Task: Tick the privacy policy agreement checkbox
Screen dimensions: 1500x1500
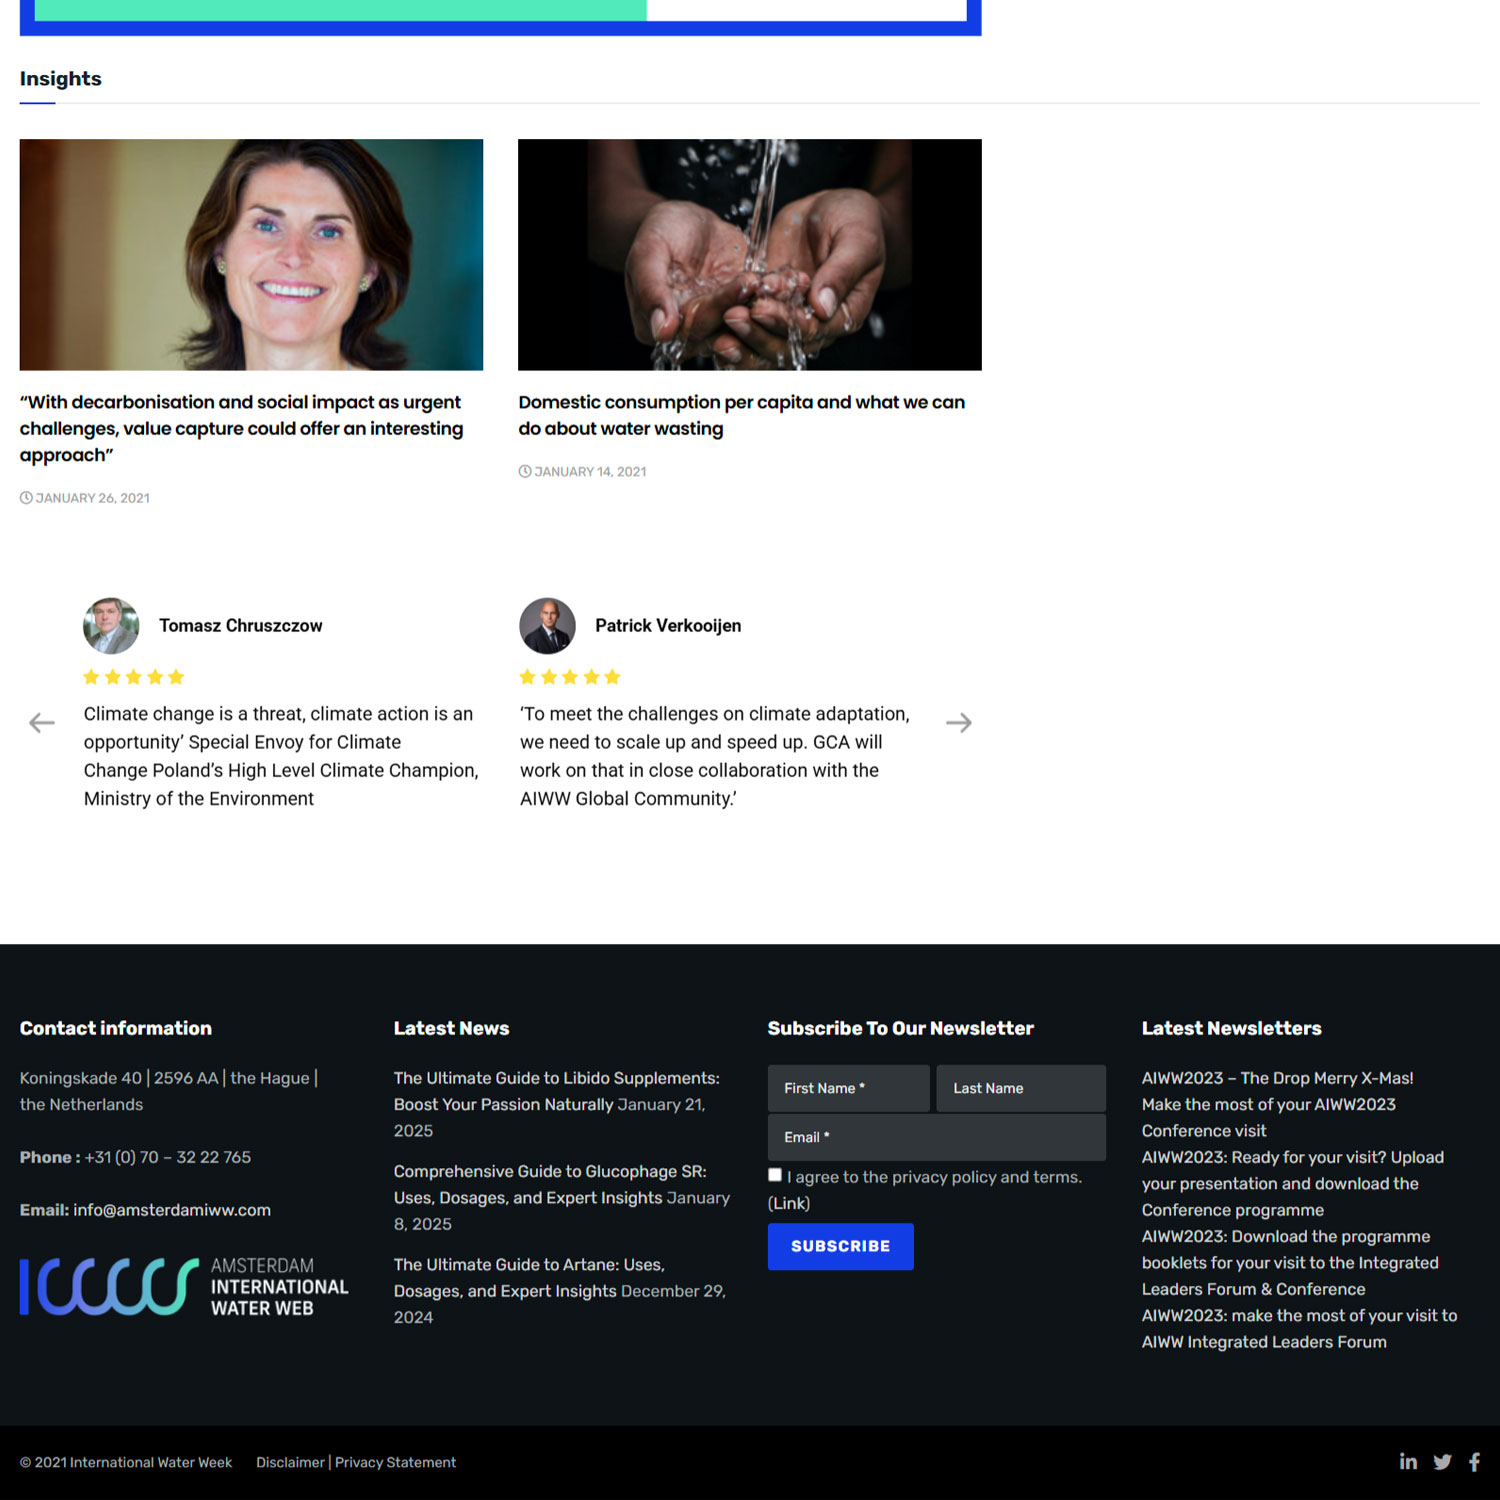Action: pos(775,1175)
